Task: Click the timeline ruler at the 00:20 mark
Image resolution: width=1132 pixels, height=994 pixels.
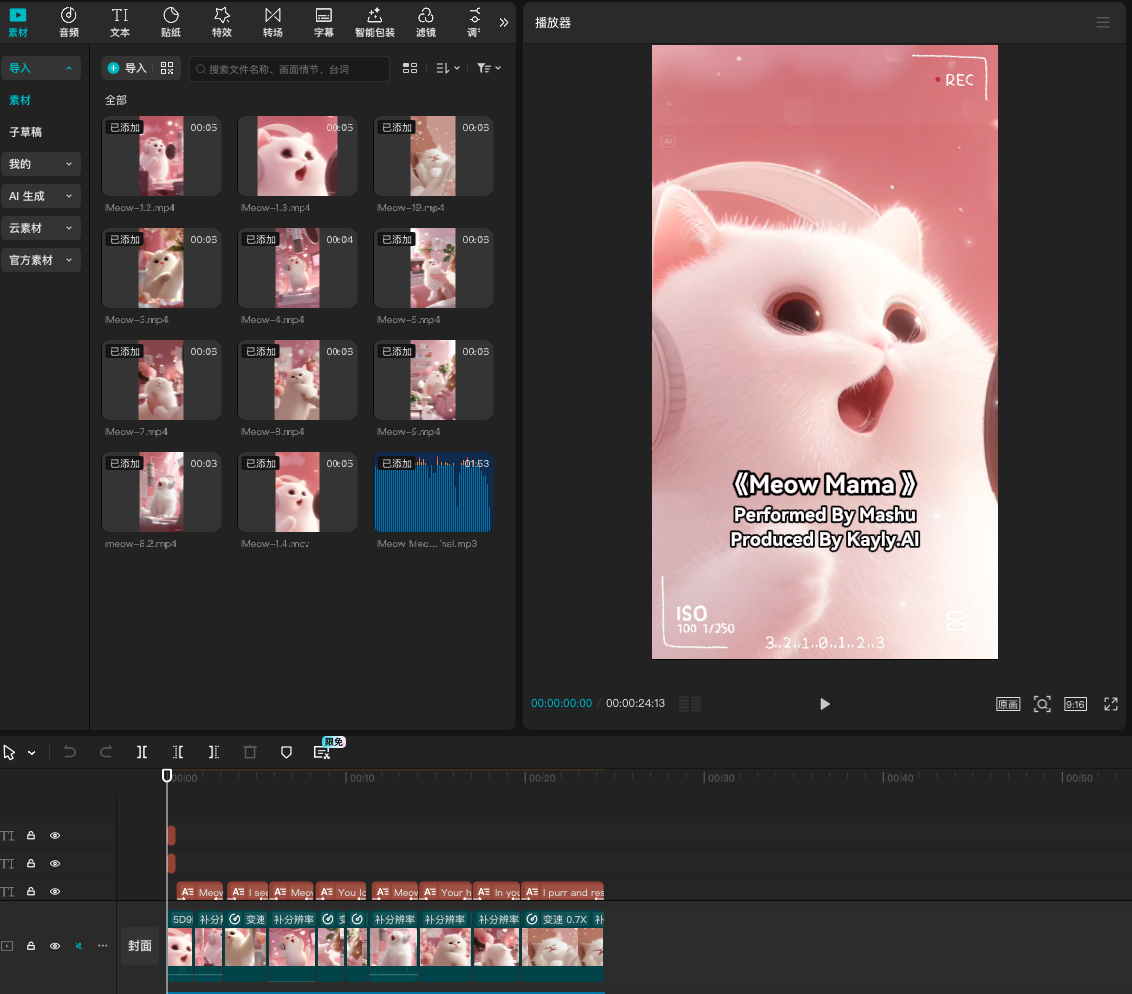Action: coord(527,778)
